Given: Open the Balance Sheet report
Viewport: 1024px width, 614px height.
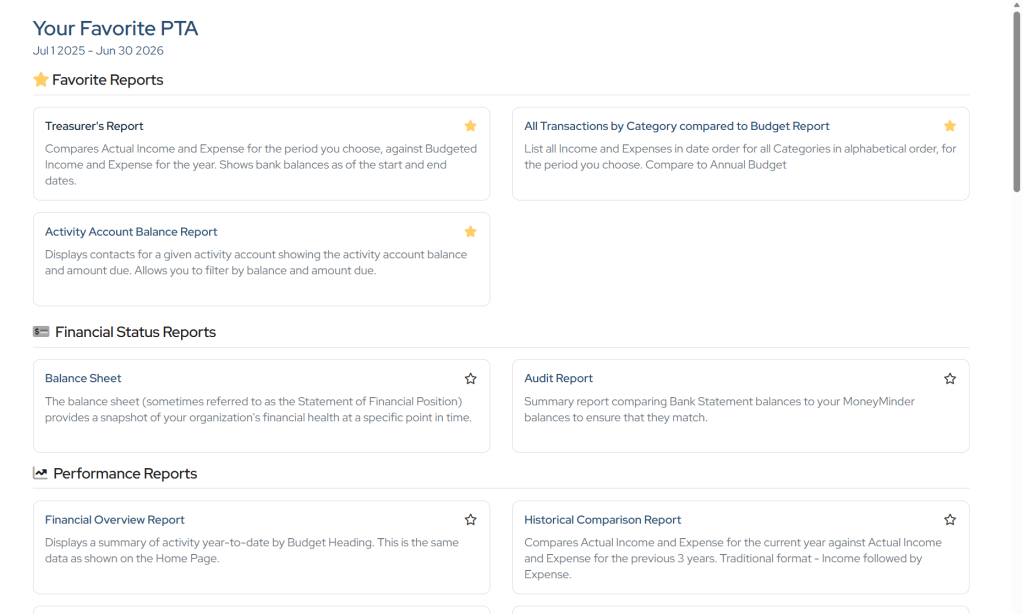Looking at the screenshot, I should (x=83, y=379).
